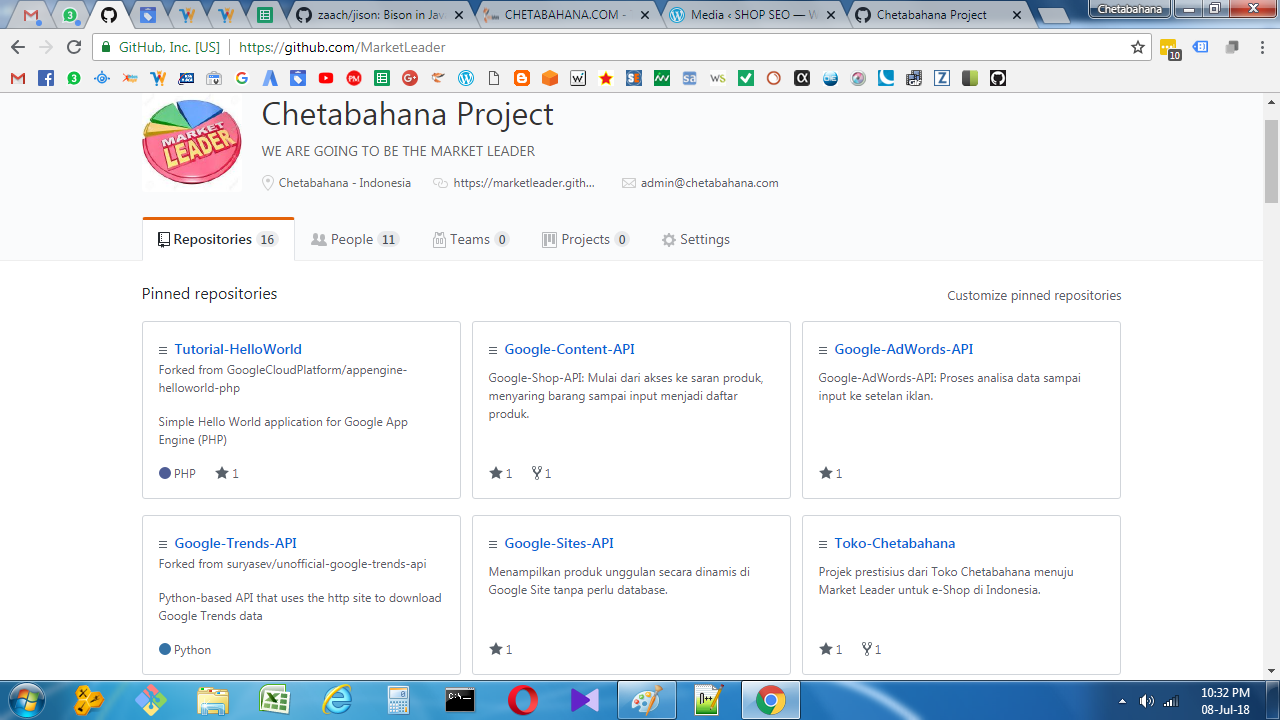Switch to the People tab
Image resolution: width=1280 pixels, height=720 pixels.
[x=354, y=239]
